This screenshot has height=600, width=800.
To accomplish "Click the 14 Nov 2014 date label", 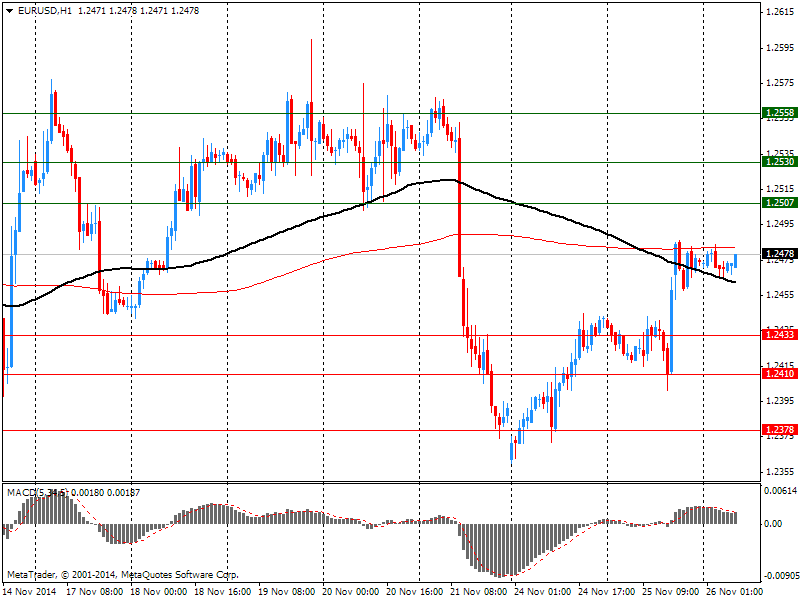I will pos(29,592).
